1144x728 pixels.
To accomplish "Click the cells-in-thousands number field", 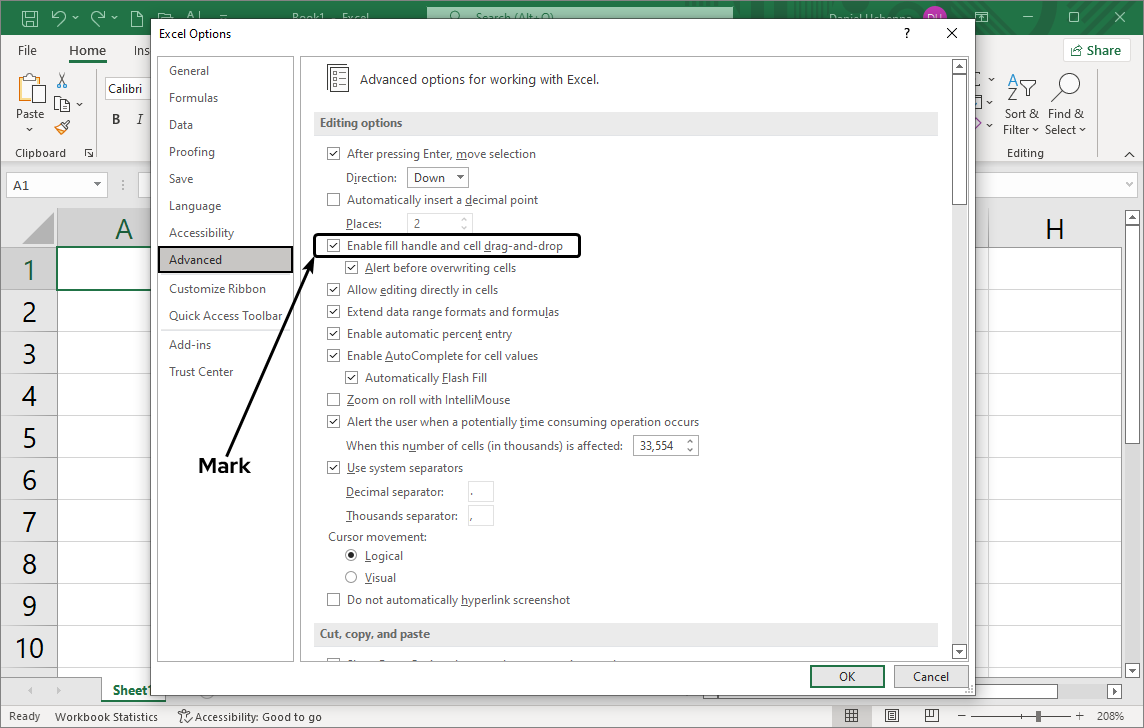I will (658, 446).
